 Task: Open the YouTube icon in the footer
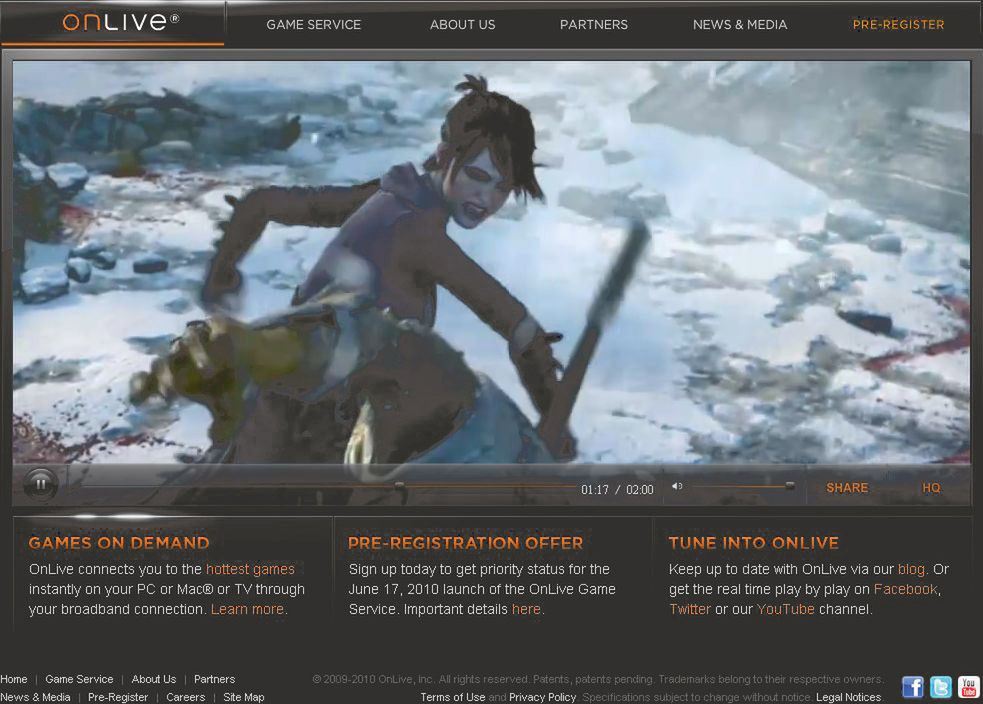(x=969, y=687)
